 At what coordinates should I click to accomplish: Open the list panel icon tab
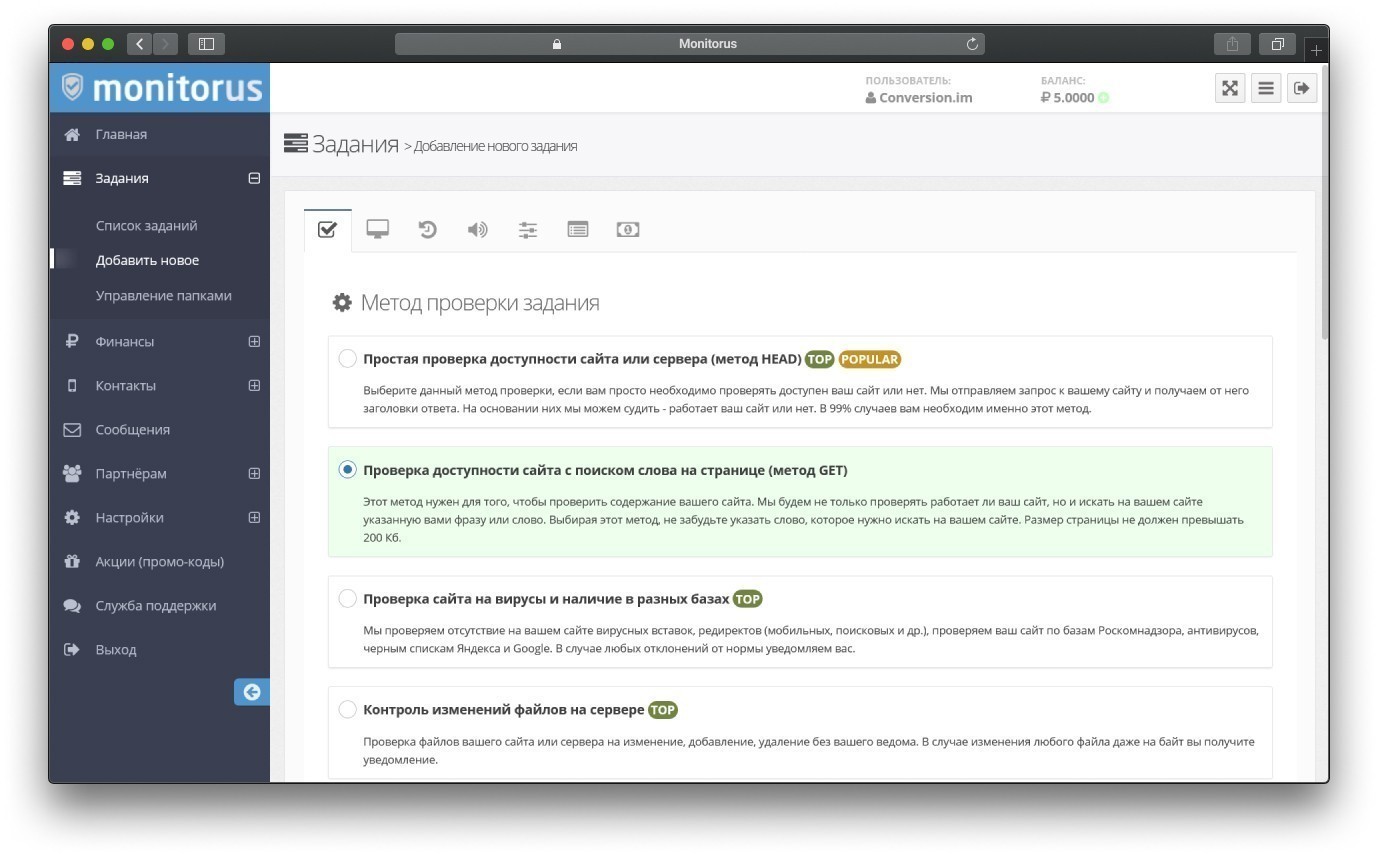point(578,230)
